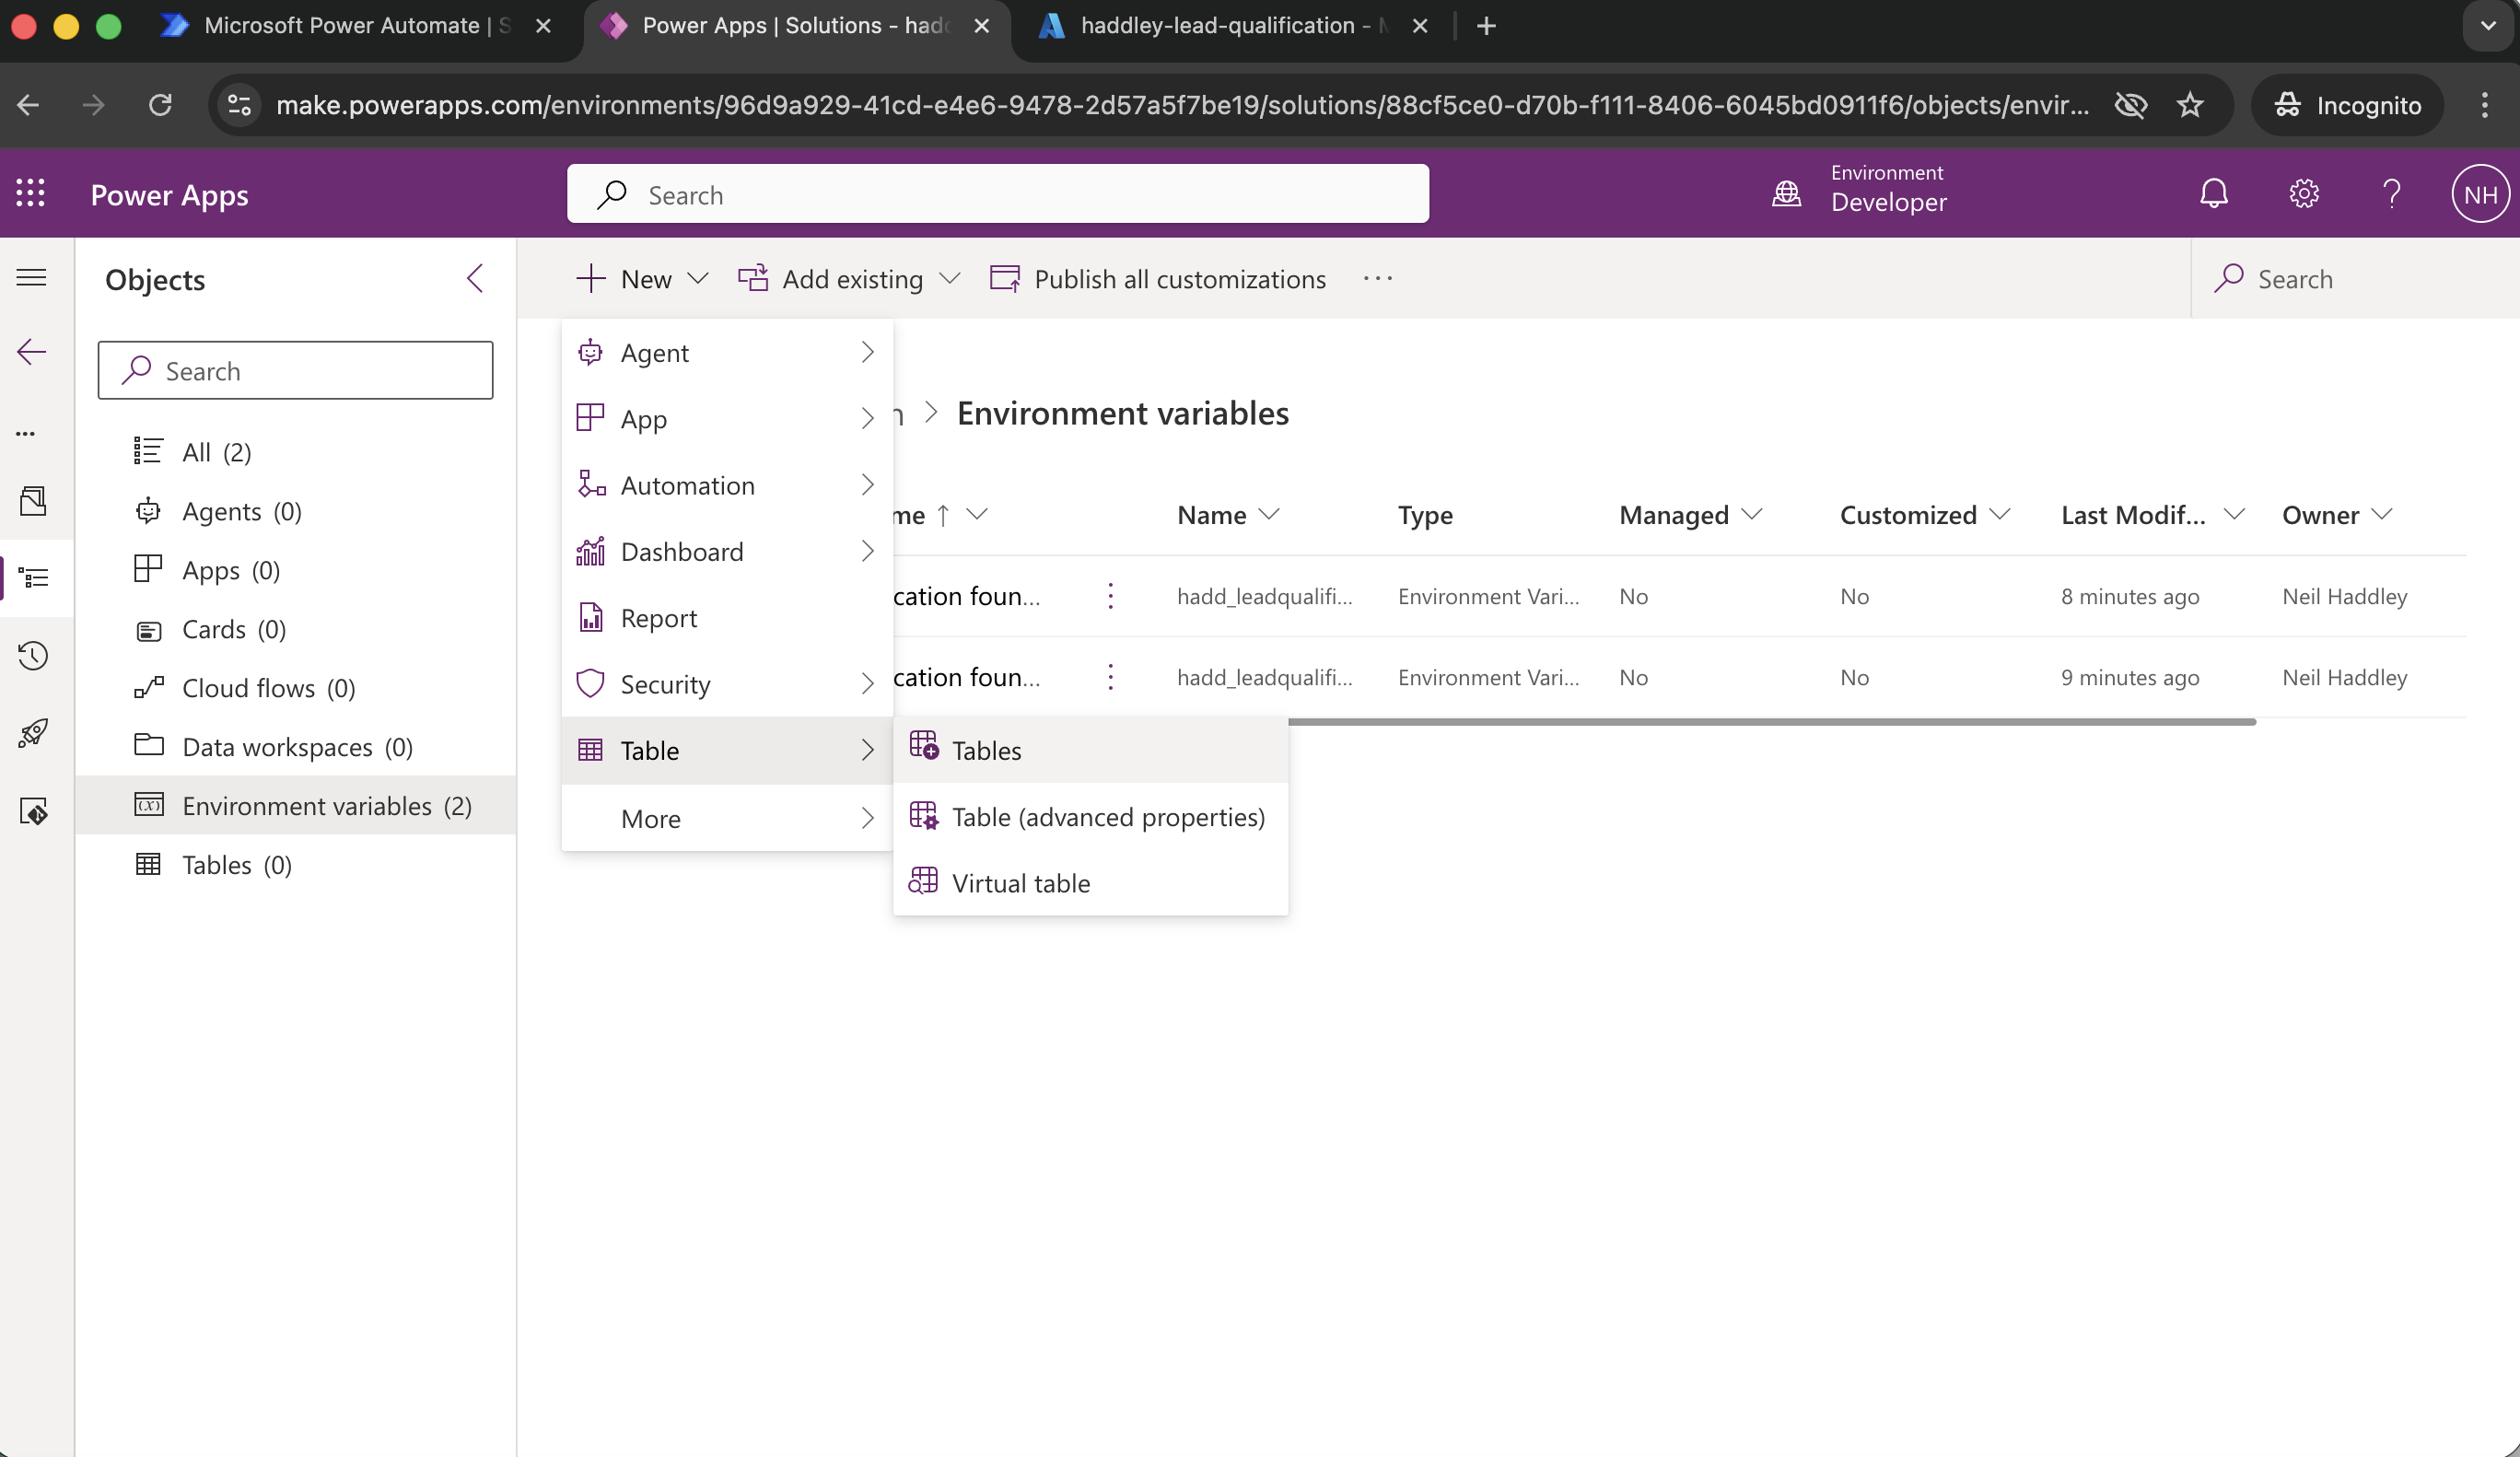Open the settings gear in header
The width and height of the screenshot is (2520, 1457).
point(2303,194)
